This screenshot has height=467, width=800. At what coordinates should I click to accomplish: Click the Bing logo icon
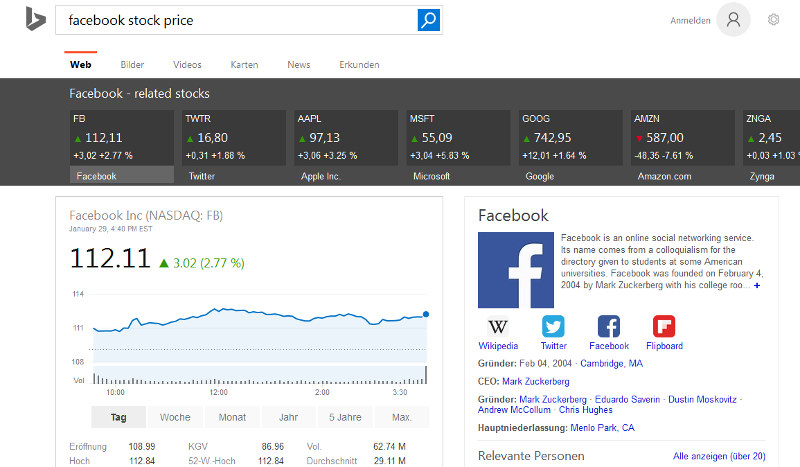pyautogui.click(x=36, y=19)
